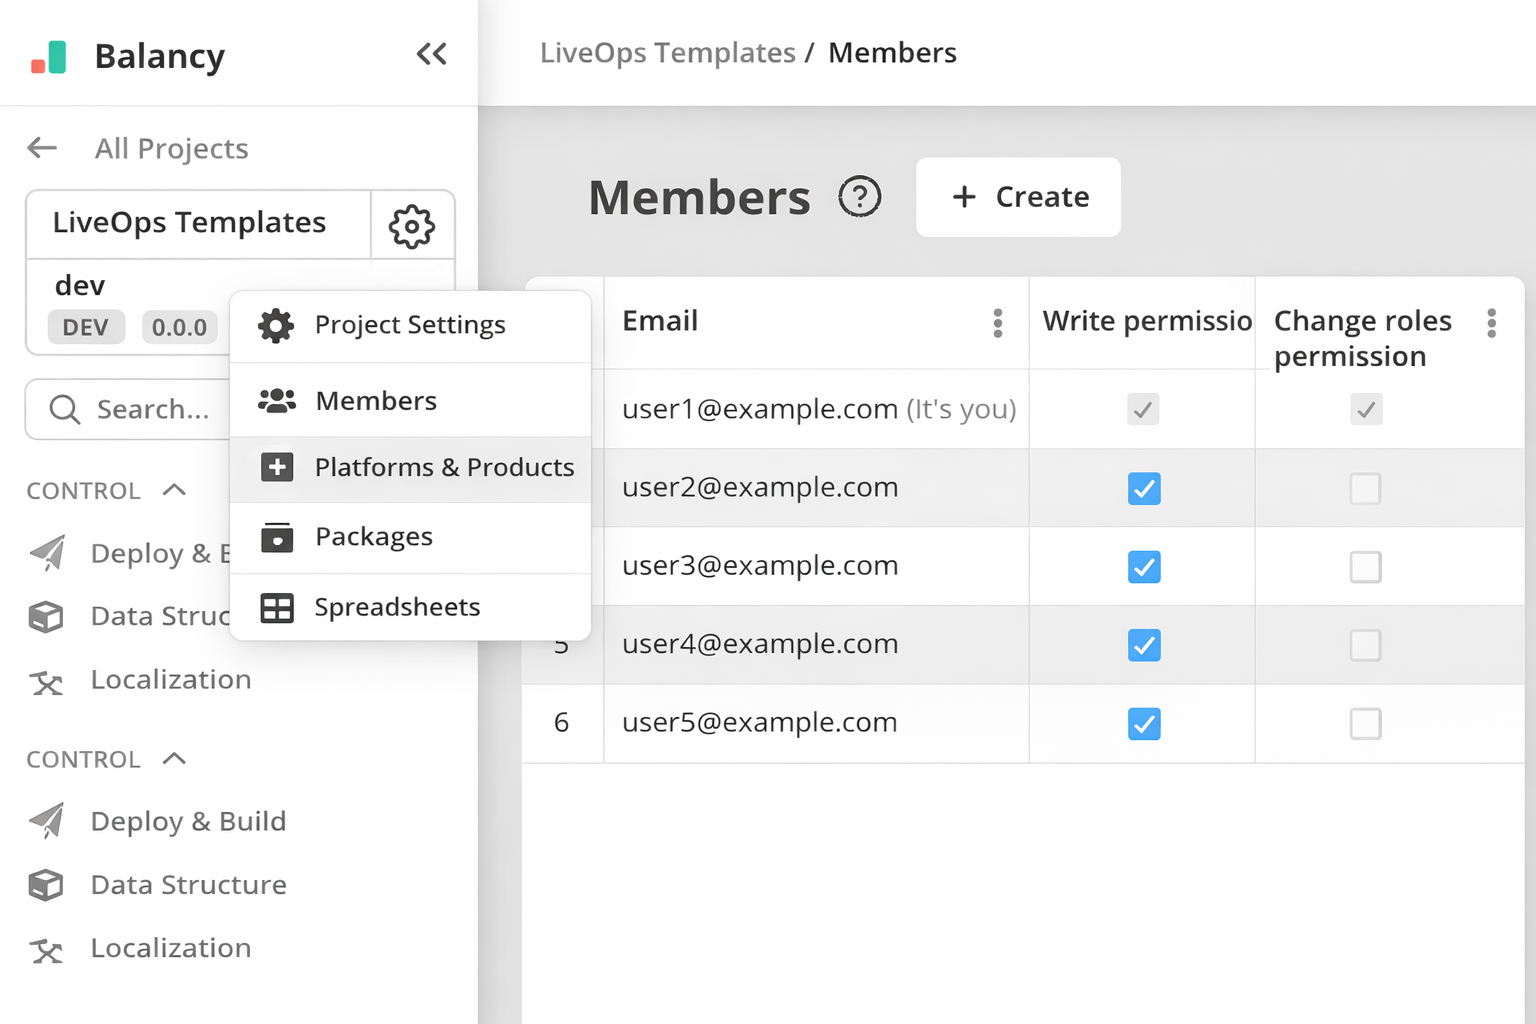1536x1024 pixels.
Task: Click the Create button
Action: (1018, 197)
